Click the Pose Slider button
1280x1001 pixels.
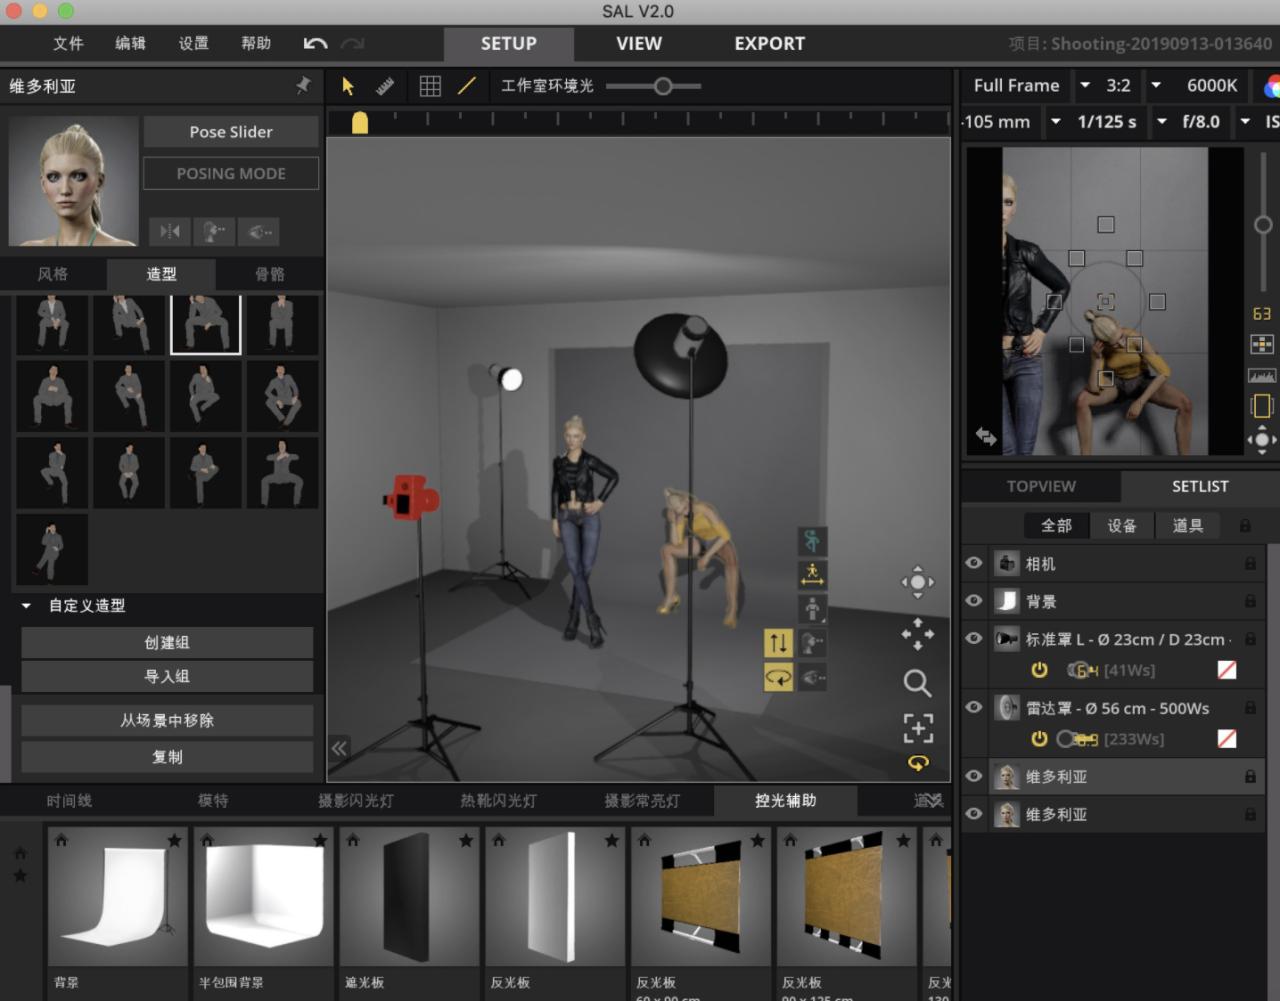coord(231,132)
